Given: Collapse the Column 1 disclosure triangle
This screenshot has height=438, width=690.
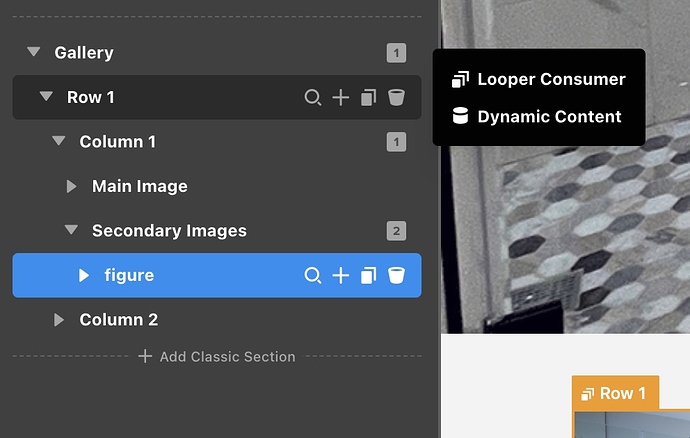Looking at the screenshot, I should tap(59, 142).
